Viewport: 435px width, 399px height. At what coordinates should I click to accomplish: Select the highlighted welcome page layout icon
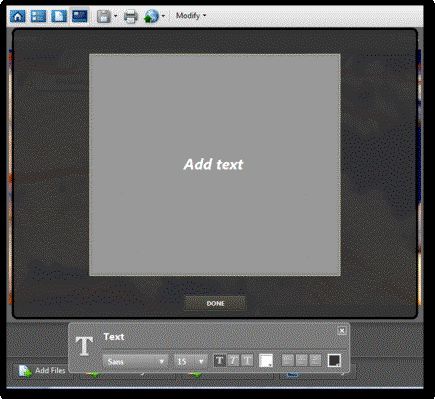pyautogui.click(x=80, y=16)
